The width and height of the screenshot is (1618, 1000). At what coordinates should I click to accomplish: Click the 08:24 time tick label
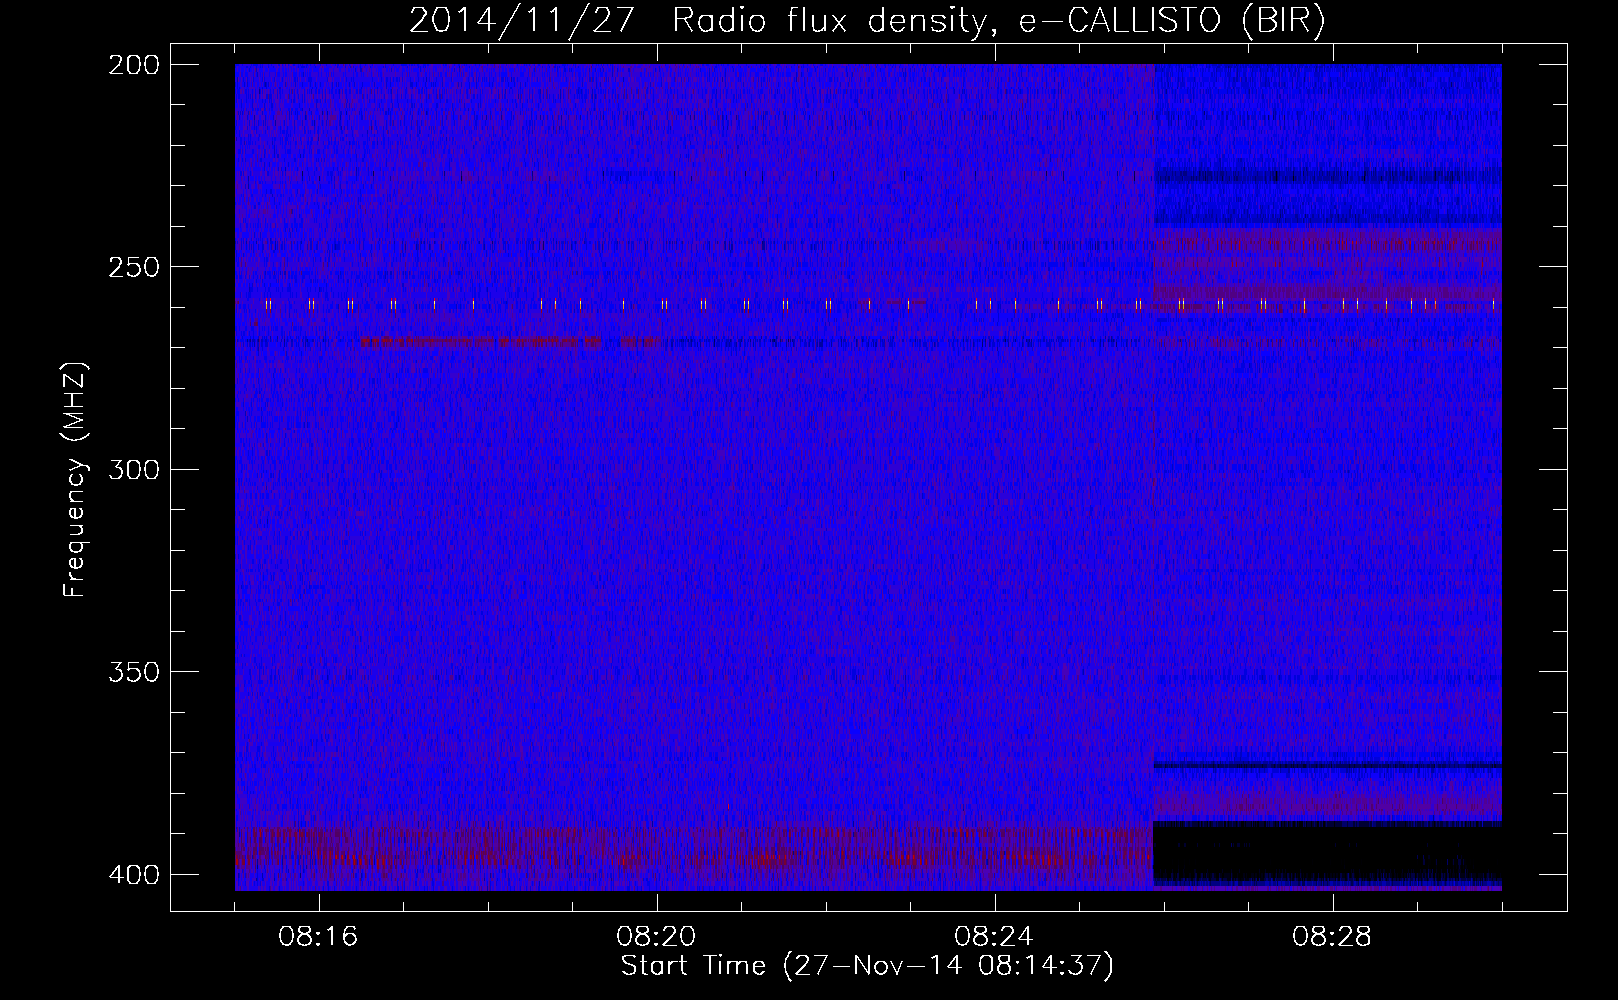[x=994, y=937]
